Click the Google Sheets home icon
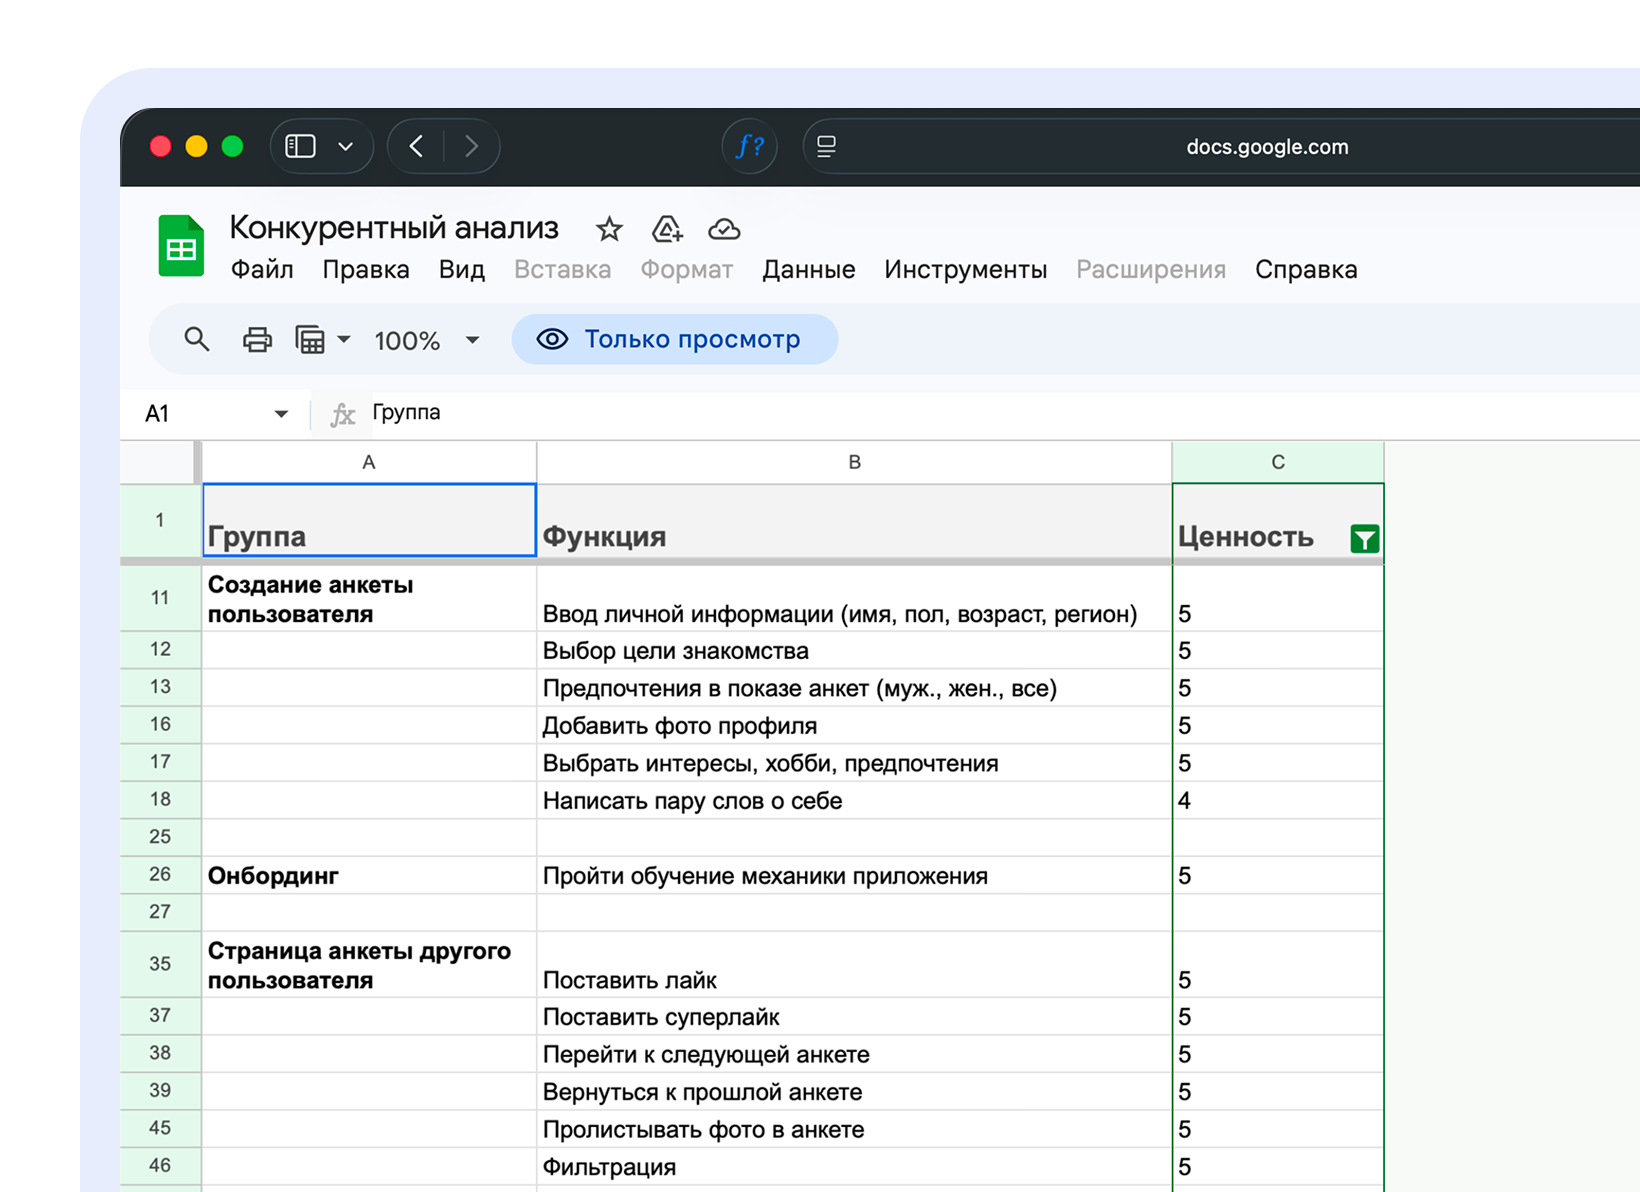The height and width of the screenshot is (1192, 1640). coord(181,247)
